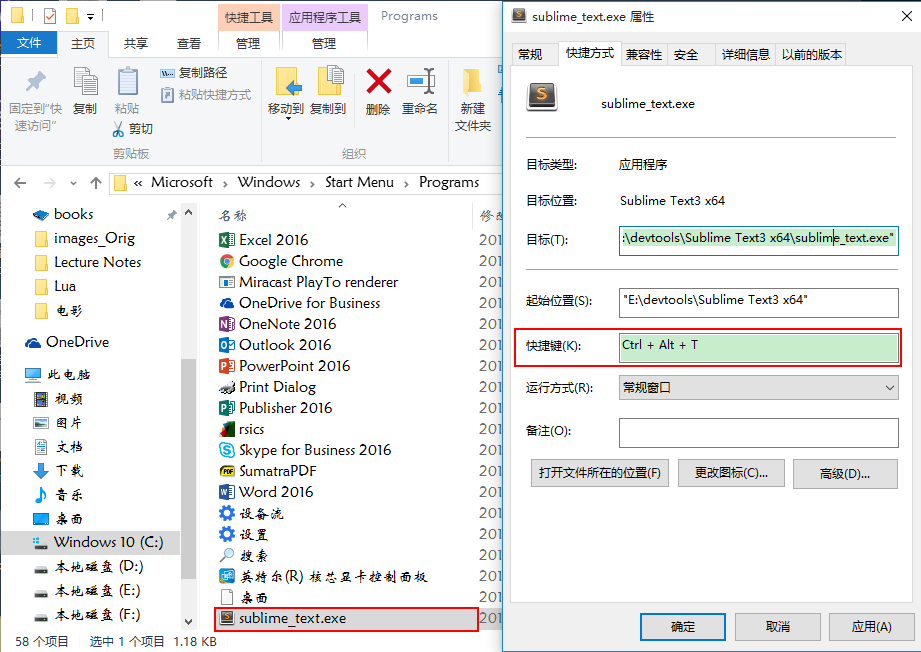Image resolution: width=921 pixels, height=652 pixels.
Task: Click the Shortcut key (快捷键) field
Action: point(758,347)
